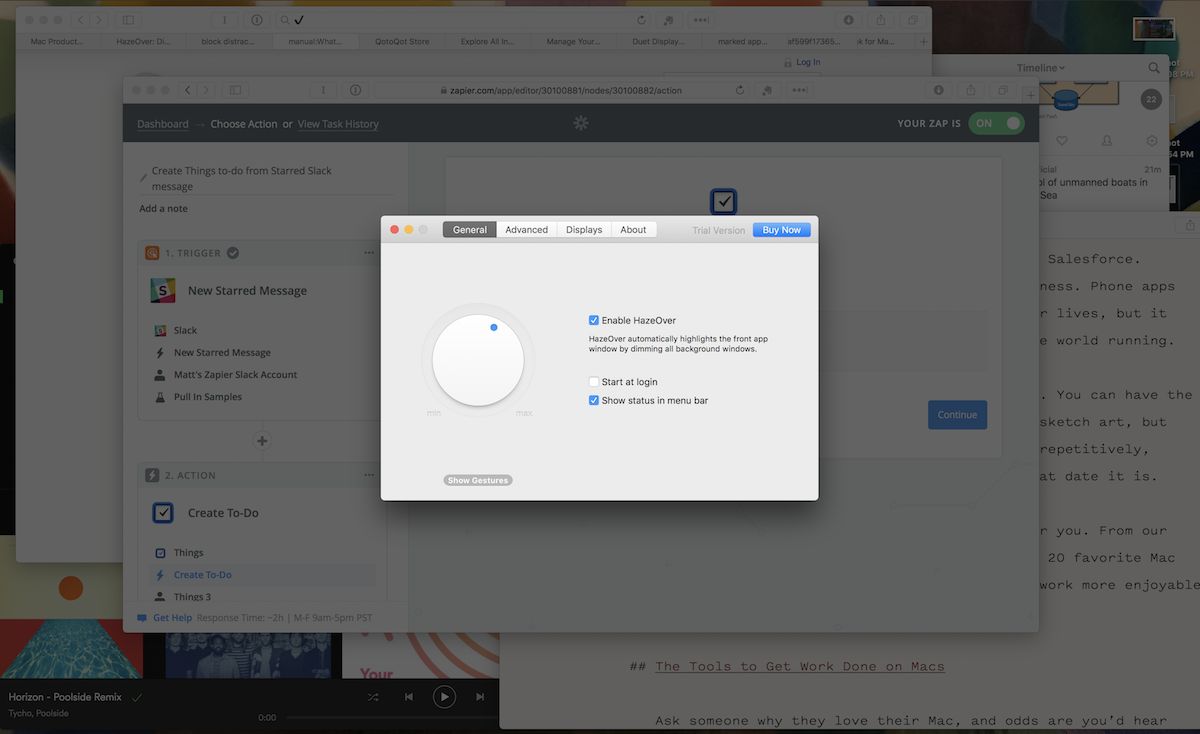Viewport: 1200px width, 734px height.
Task: Uncheck Enable HazeOver
Action: point(594,321)
